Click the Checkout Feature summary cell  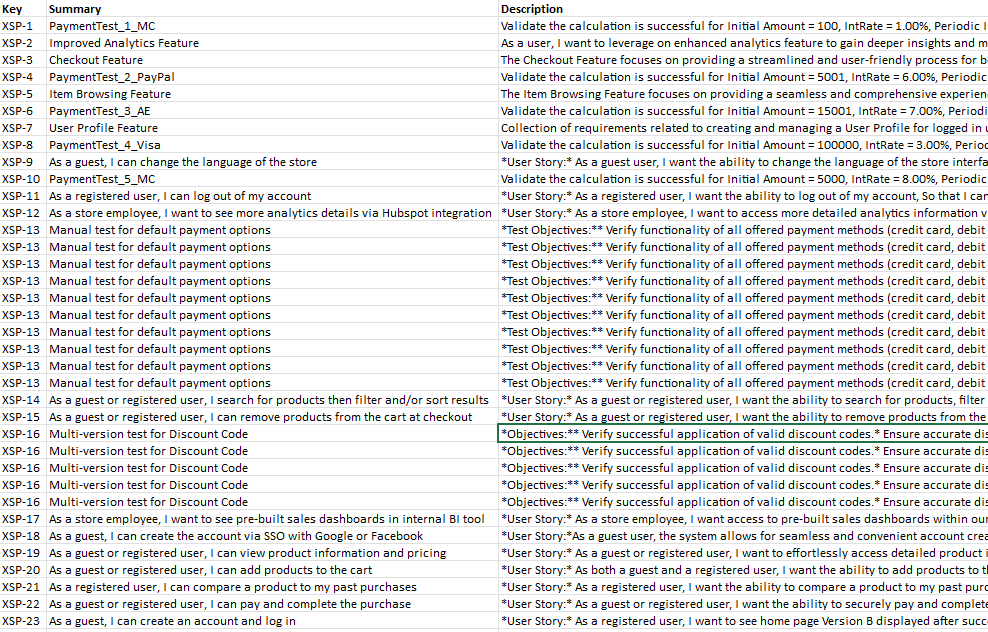(96, 60)
